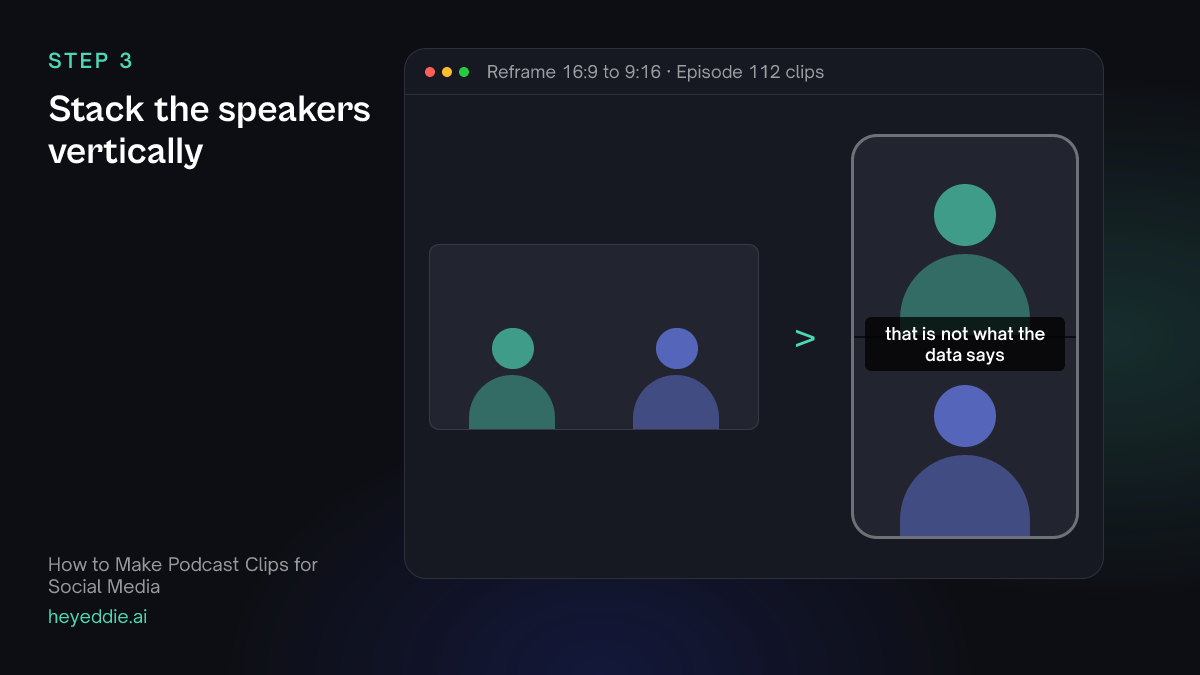Click the heading "Stack the speakers vertically"
1200x675 pixels.
(210, 130)
